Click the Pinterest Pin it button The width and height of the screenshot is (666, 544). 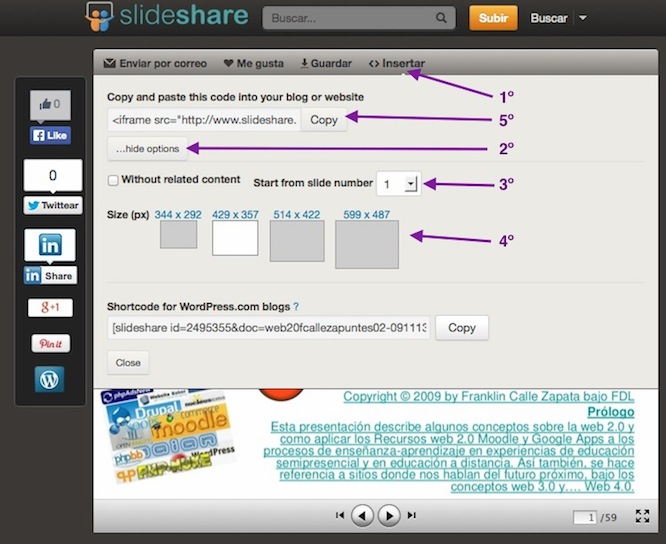[51, 343]
